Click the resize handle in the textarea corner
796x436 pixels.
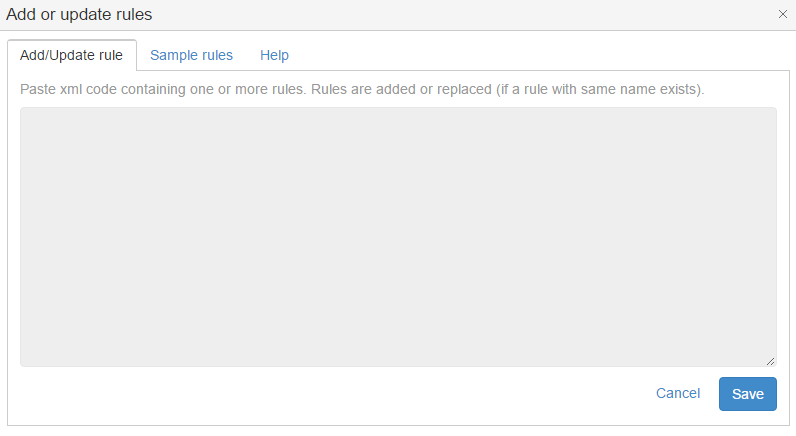(x=770, y=360)
